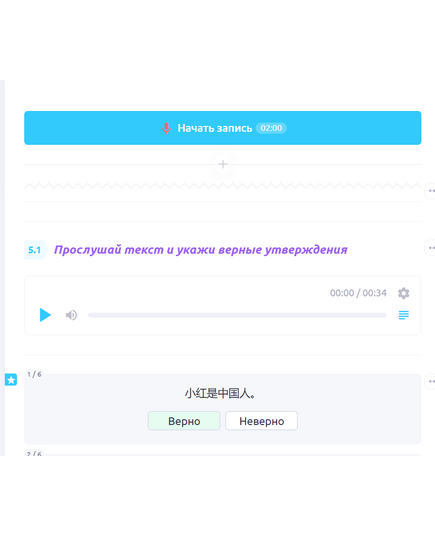Open audio settings gear icon
Viewport: 435px width, 537px height.
(x=403, y=293)
